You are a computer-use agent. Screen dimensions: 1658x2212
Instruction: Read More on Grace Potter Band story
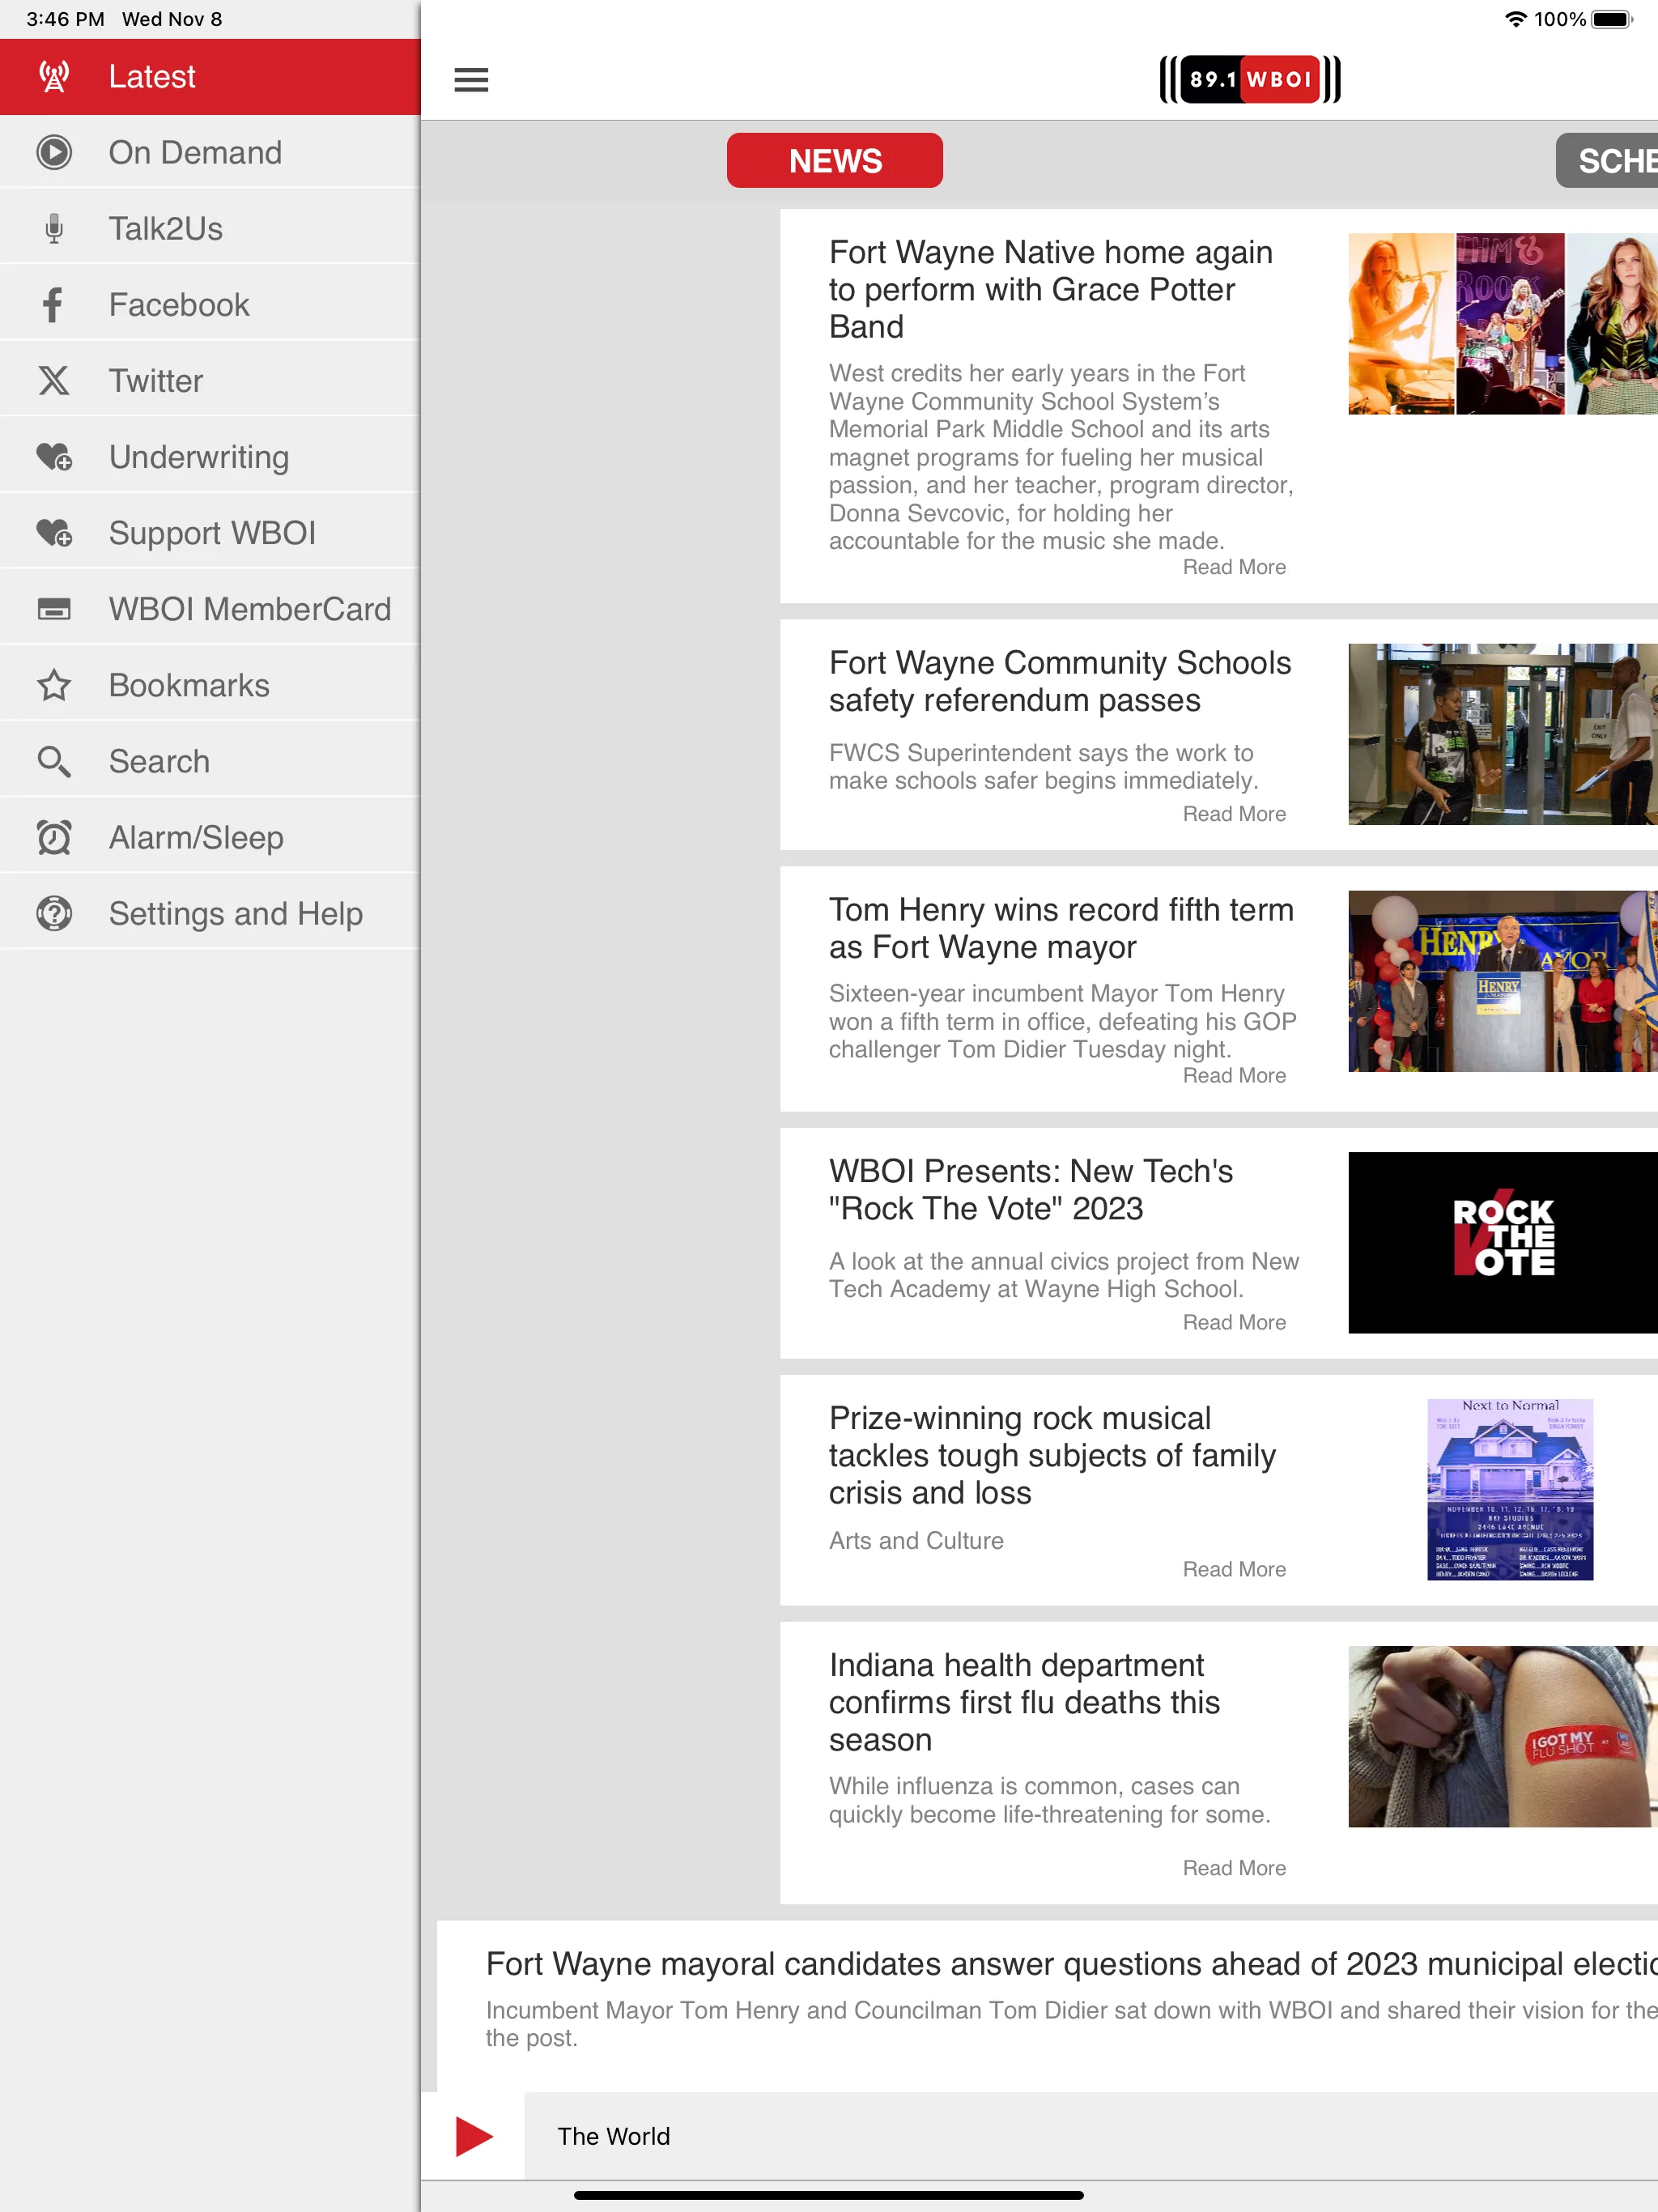(1234, 567)
